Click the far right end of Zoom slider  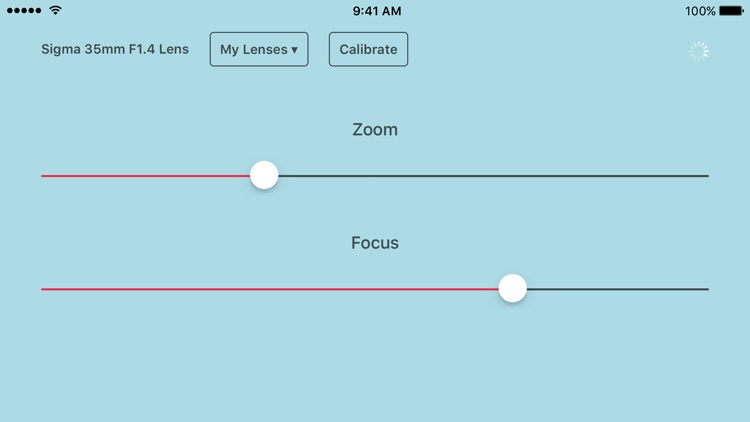(707, 176)
